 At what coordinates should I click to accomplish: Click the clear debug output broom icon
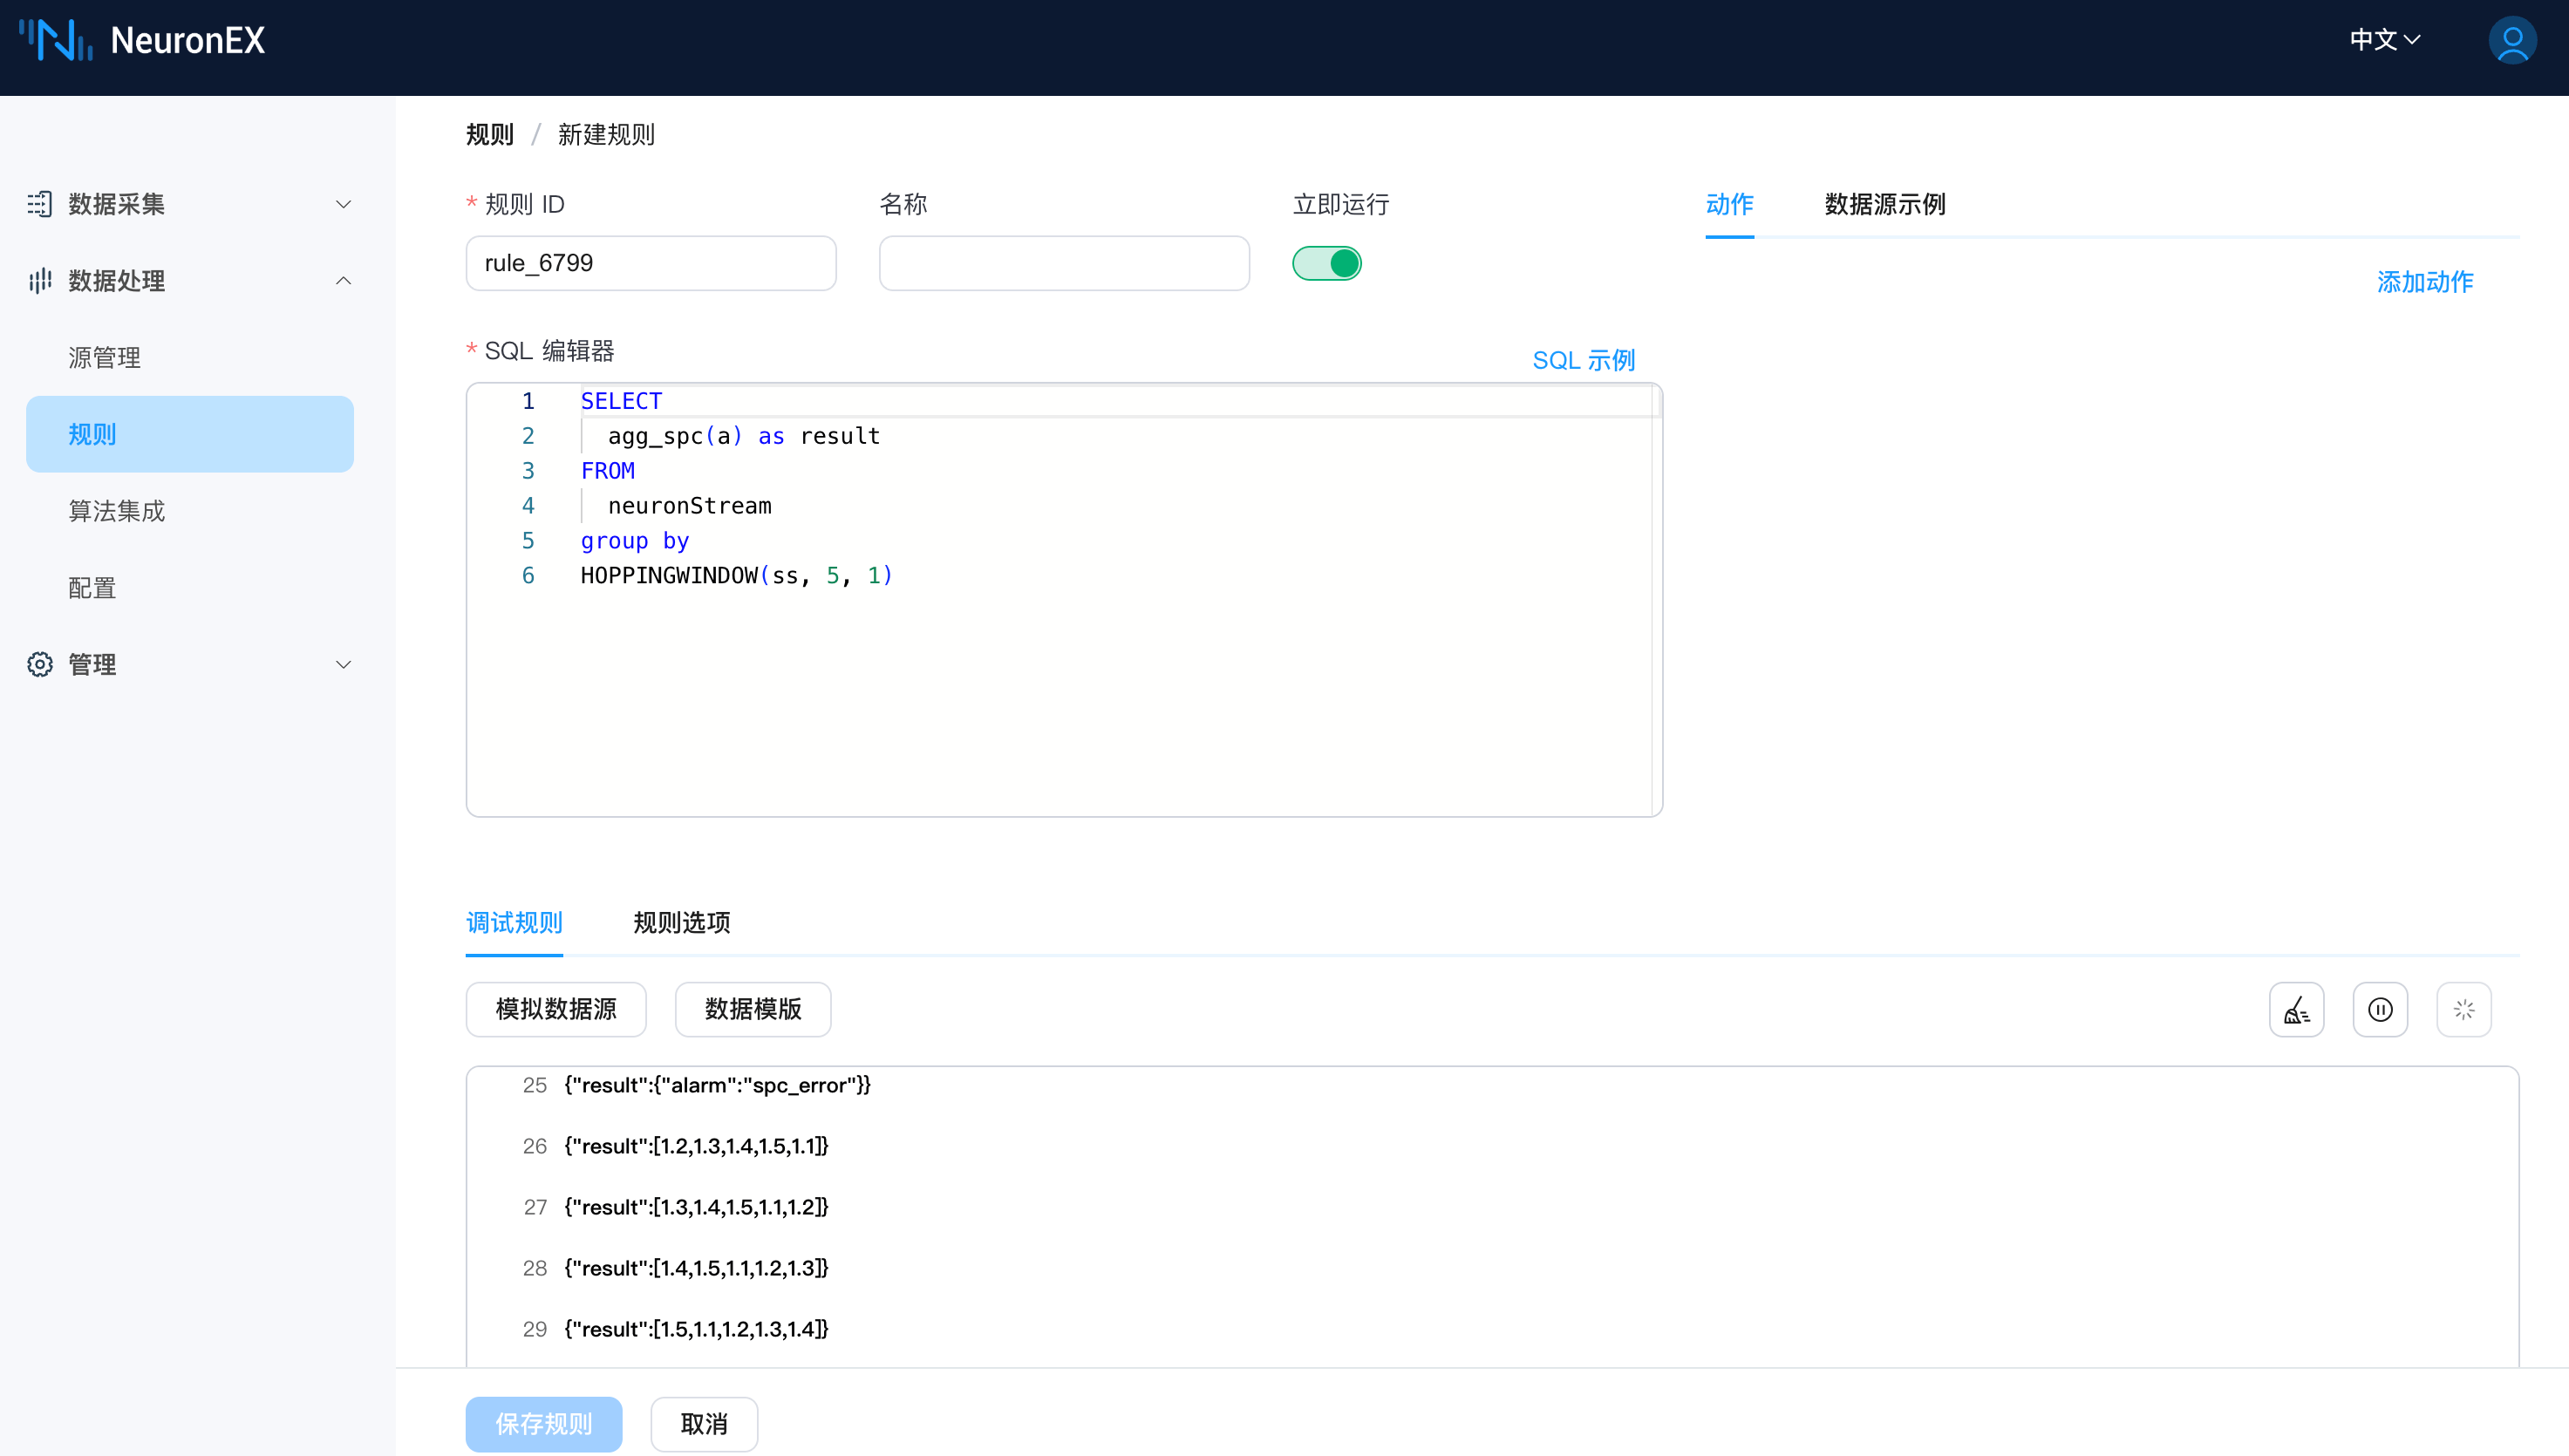coord(2296,1009)
